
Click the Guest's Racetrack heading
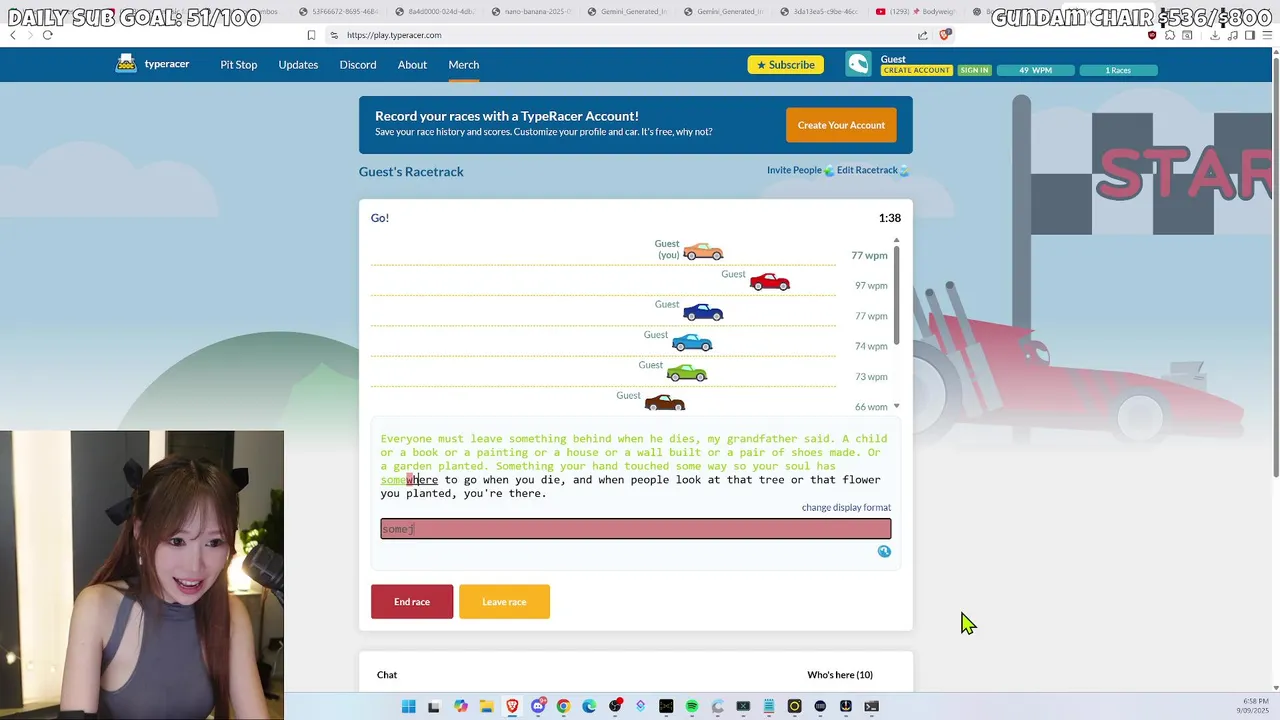coord(411,172)
